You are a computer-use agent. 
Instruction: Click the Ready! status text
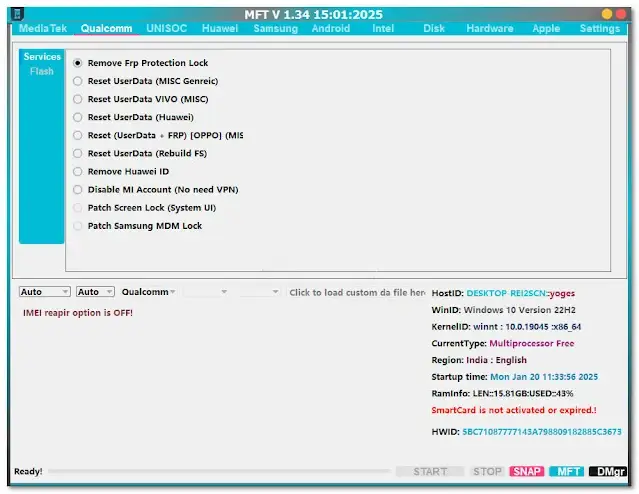pyautogui.click(x=28, y=472)
